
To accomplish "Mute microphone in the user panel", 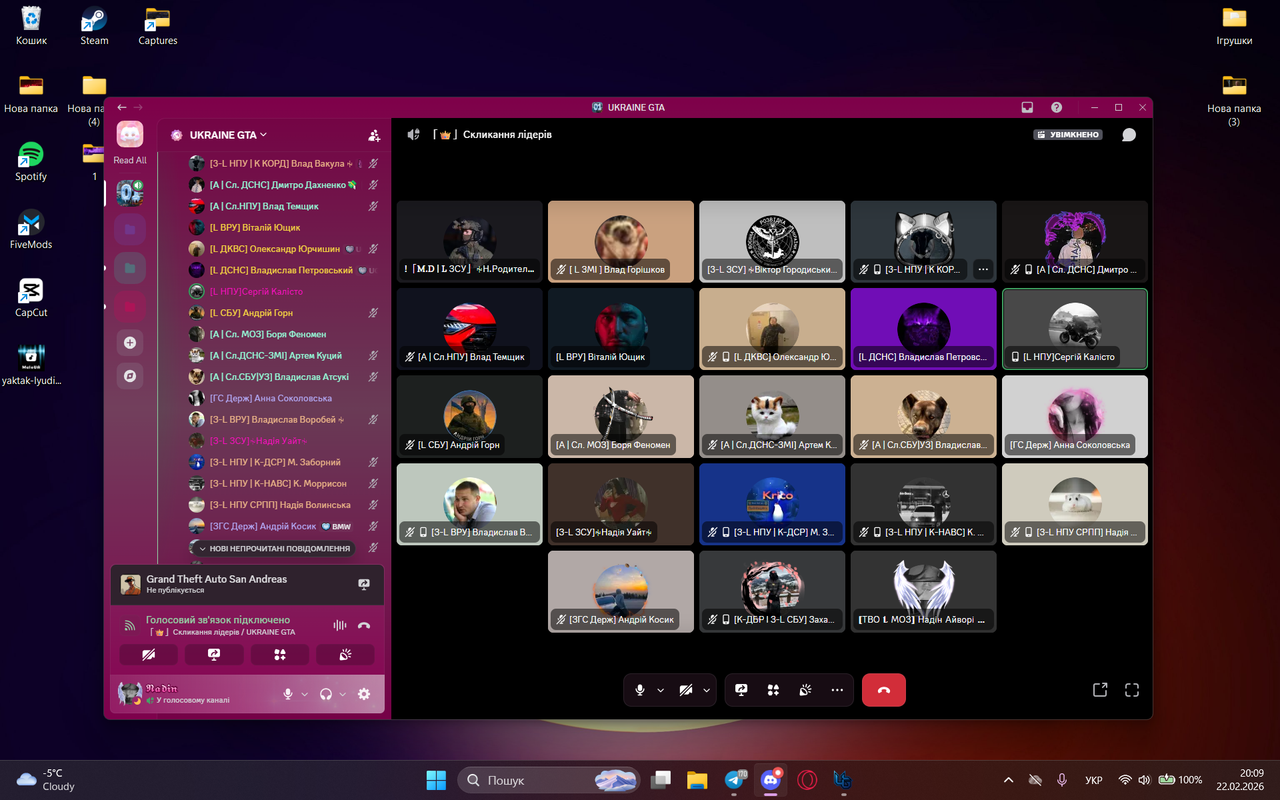I will [x=288, y=694].
